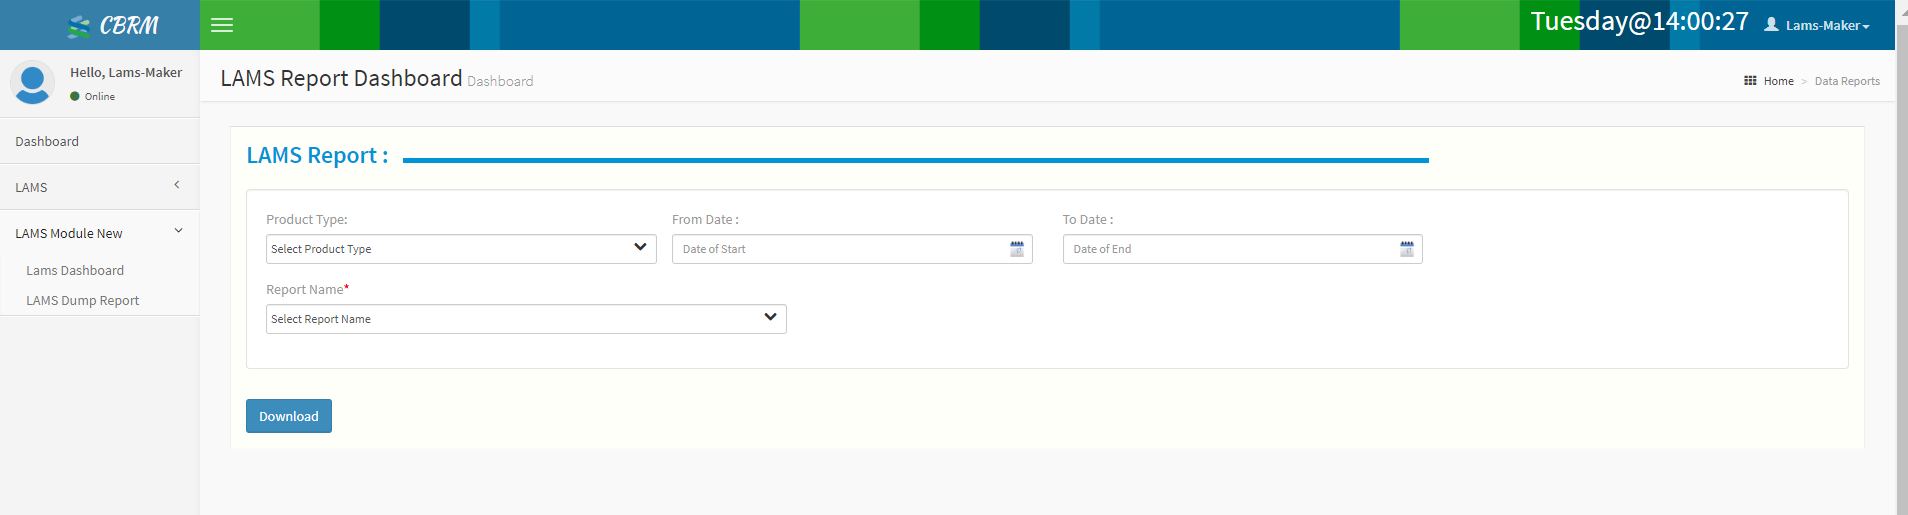Click the Data Reports breadcrumb
Screen dimensions: 1908x515
pyautogui.click(x=1847, y=81)
